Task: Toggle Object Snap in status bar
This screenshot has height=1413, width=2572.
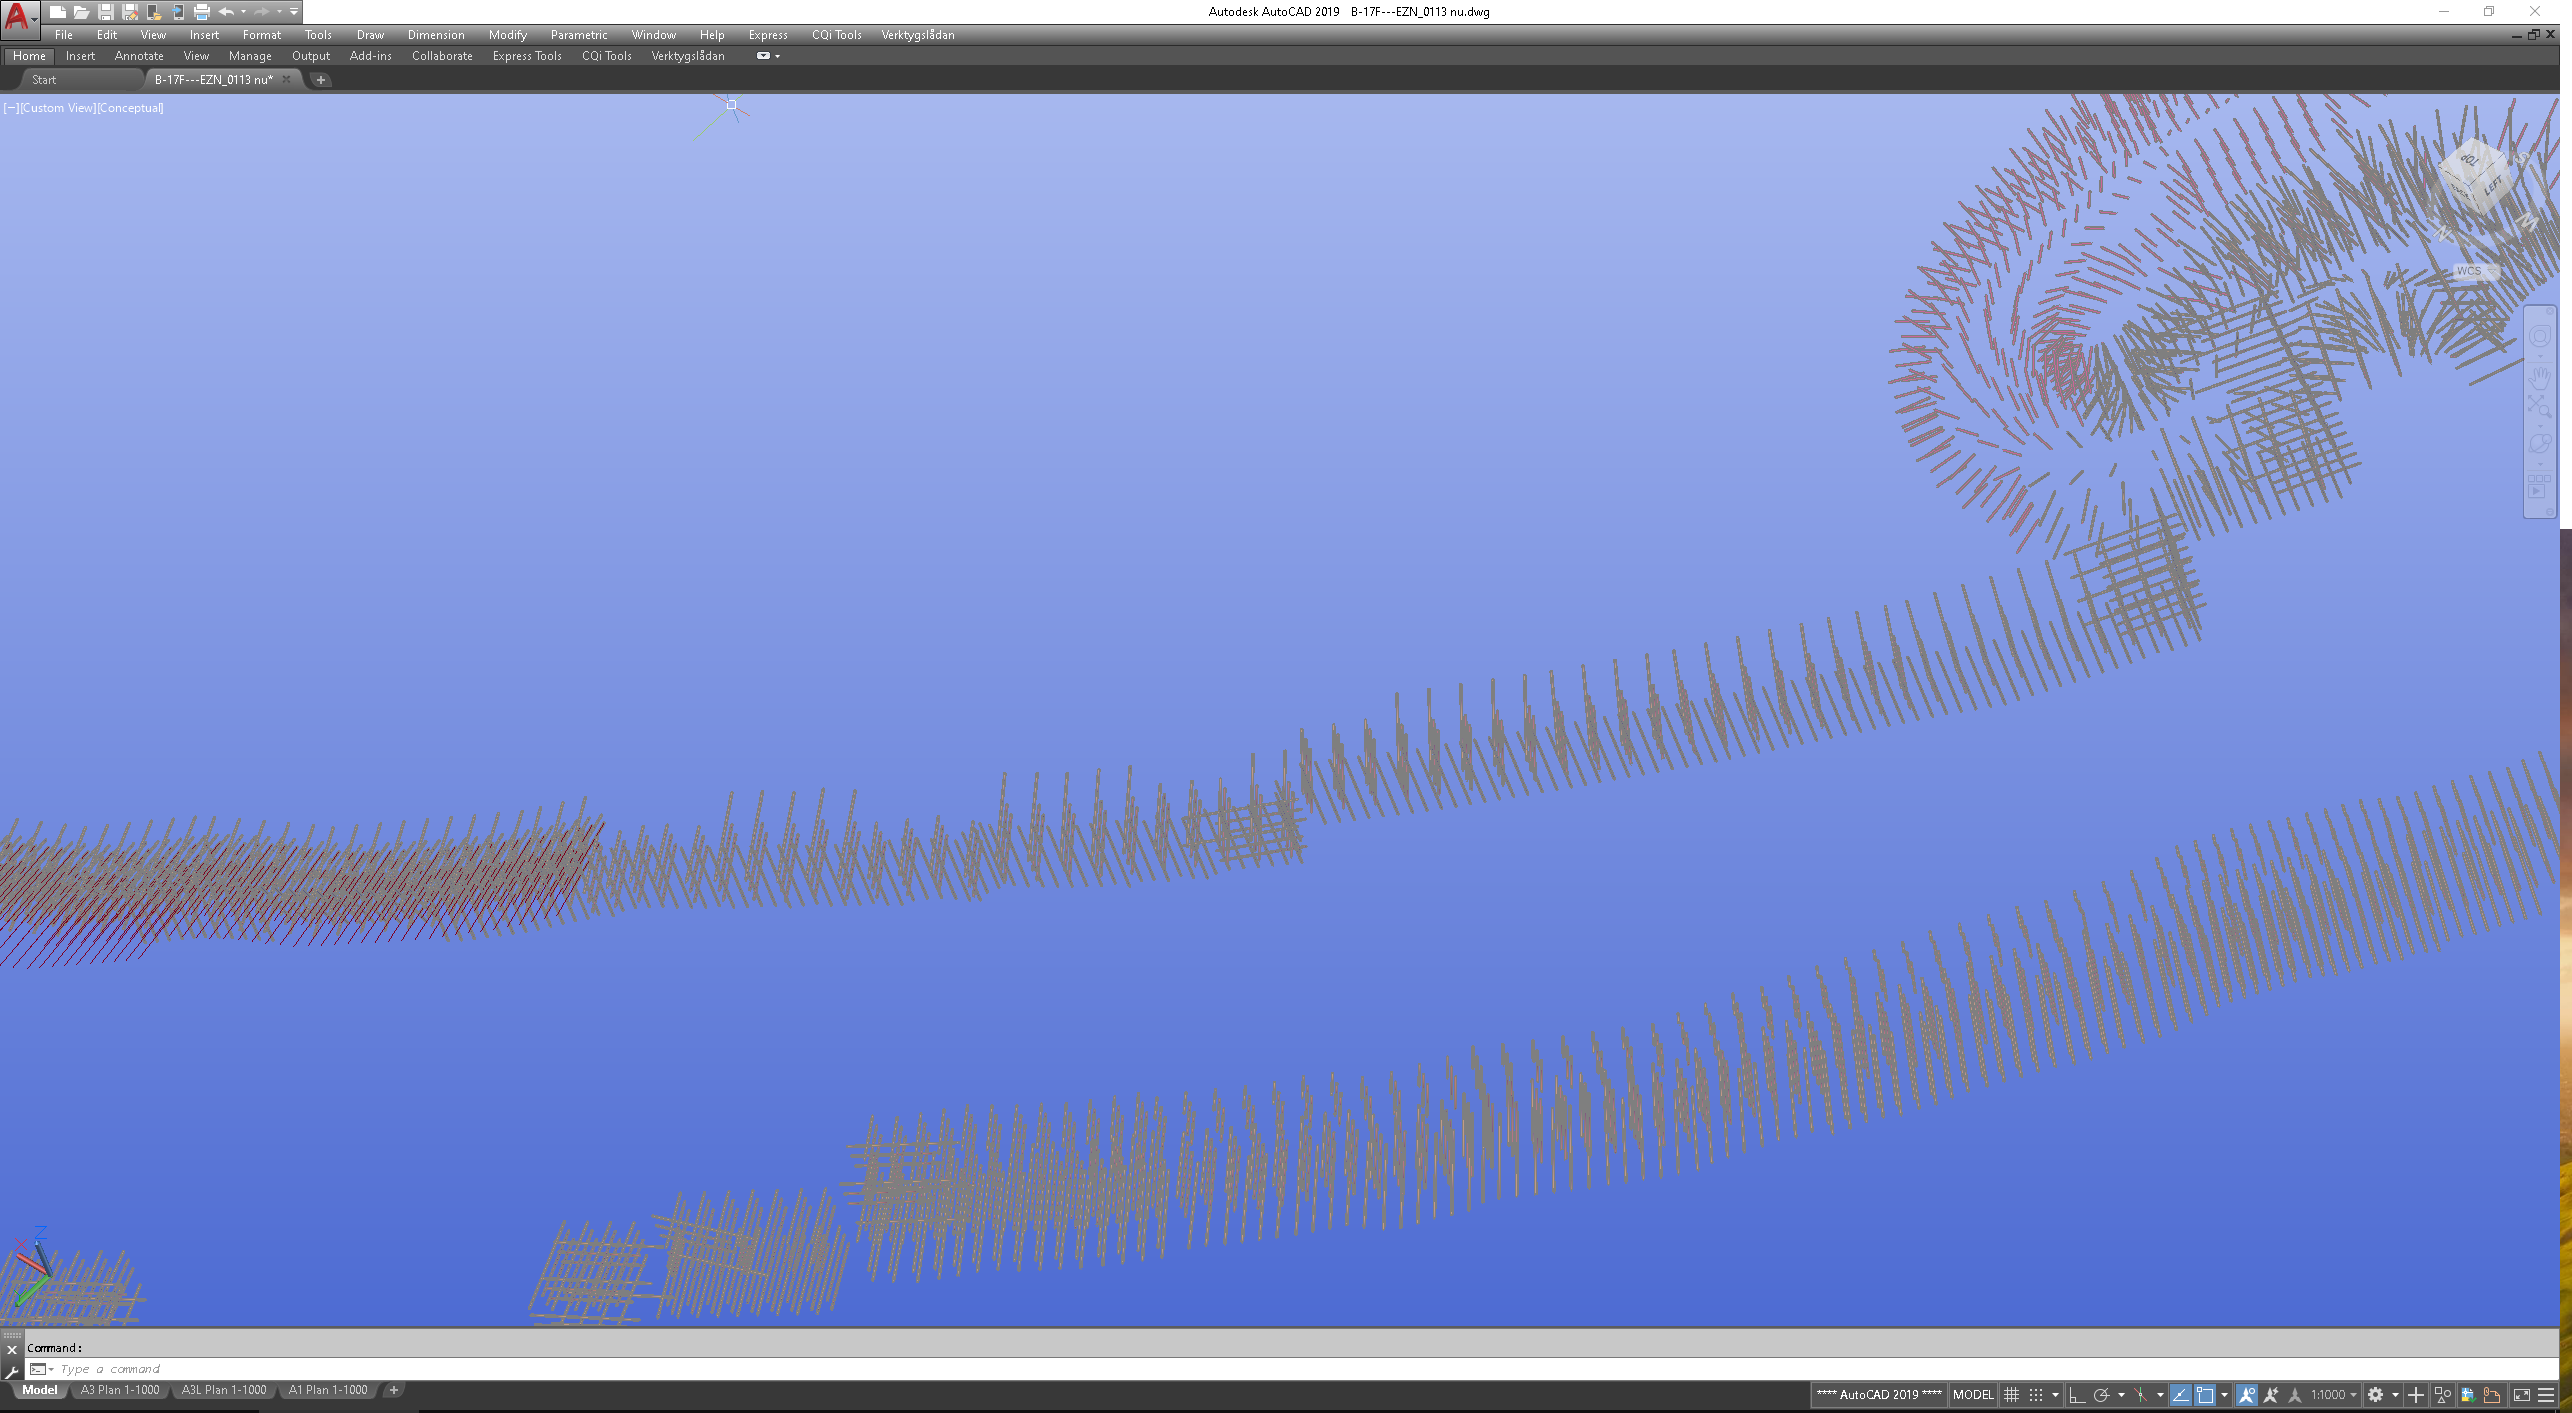Action: click(x=2205, y=1395)
